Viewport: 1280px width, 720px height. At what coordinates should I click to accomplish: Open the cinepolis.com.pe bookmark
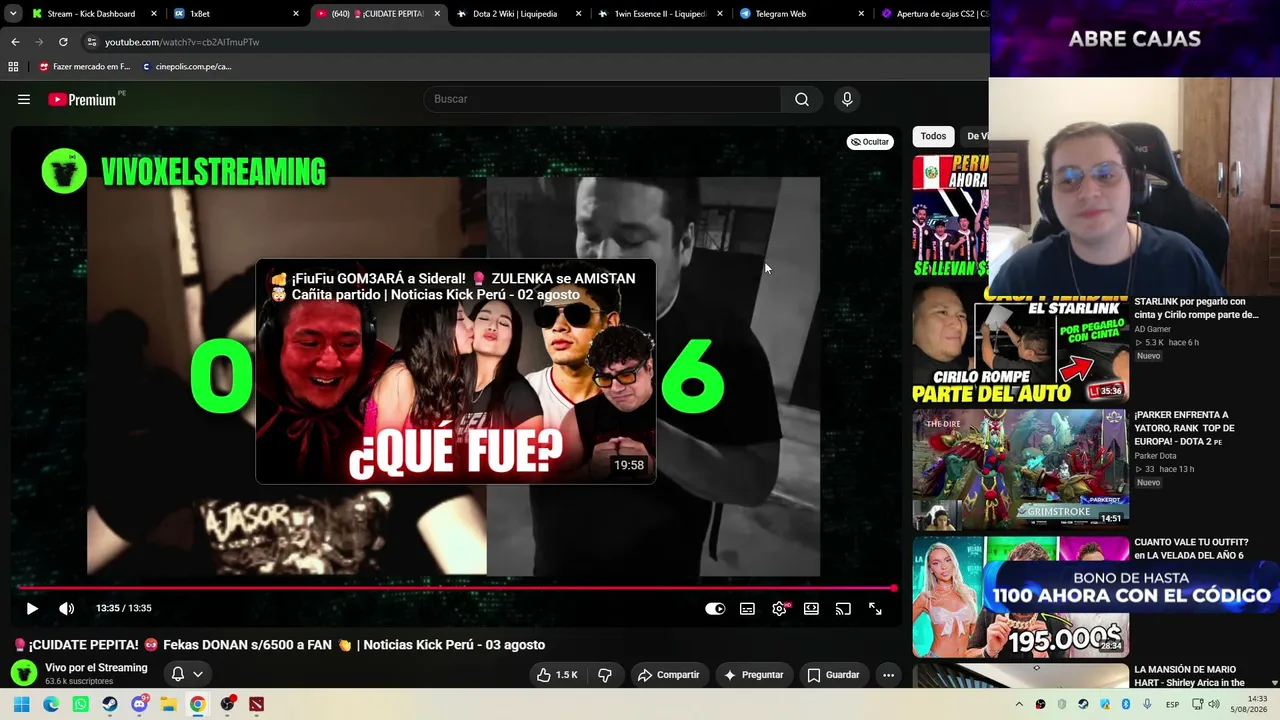(x=187, y=67)
